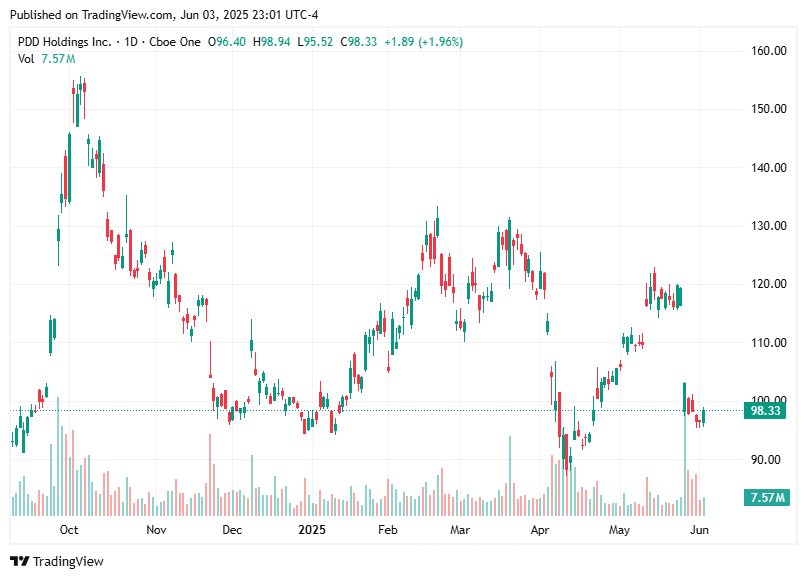Click the 7.57M volume label badge
807x579 pixels.
[765, 496]
